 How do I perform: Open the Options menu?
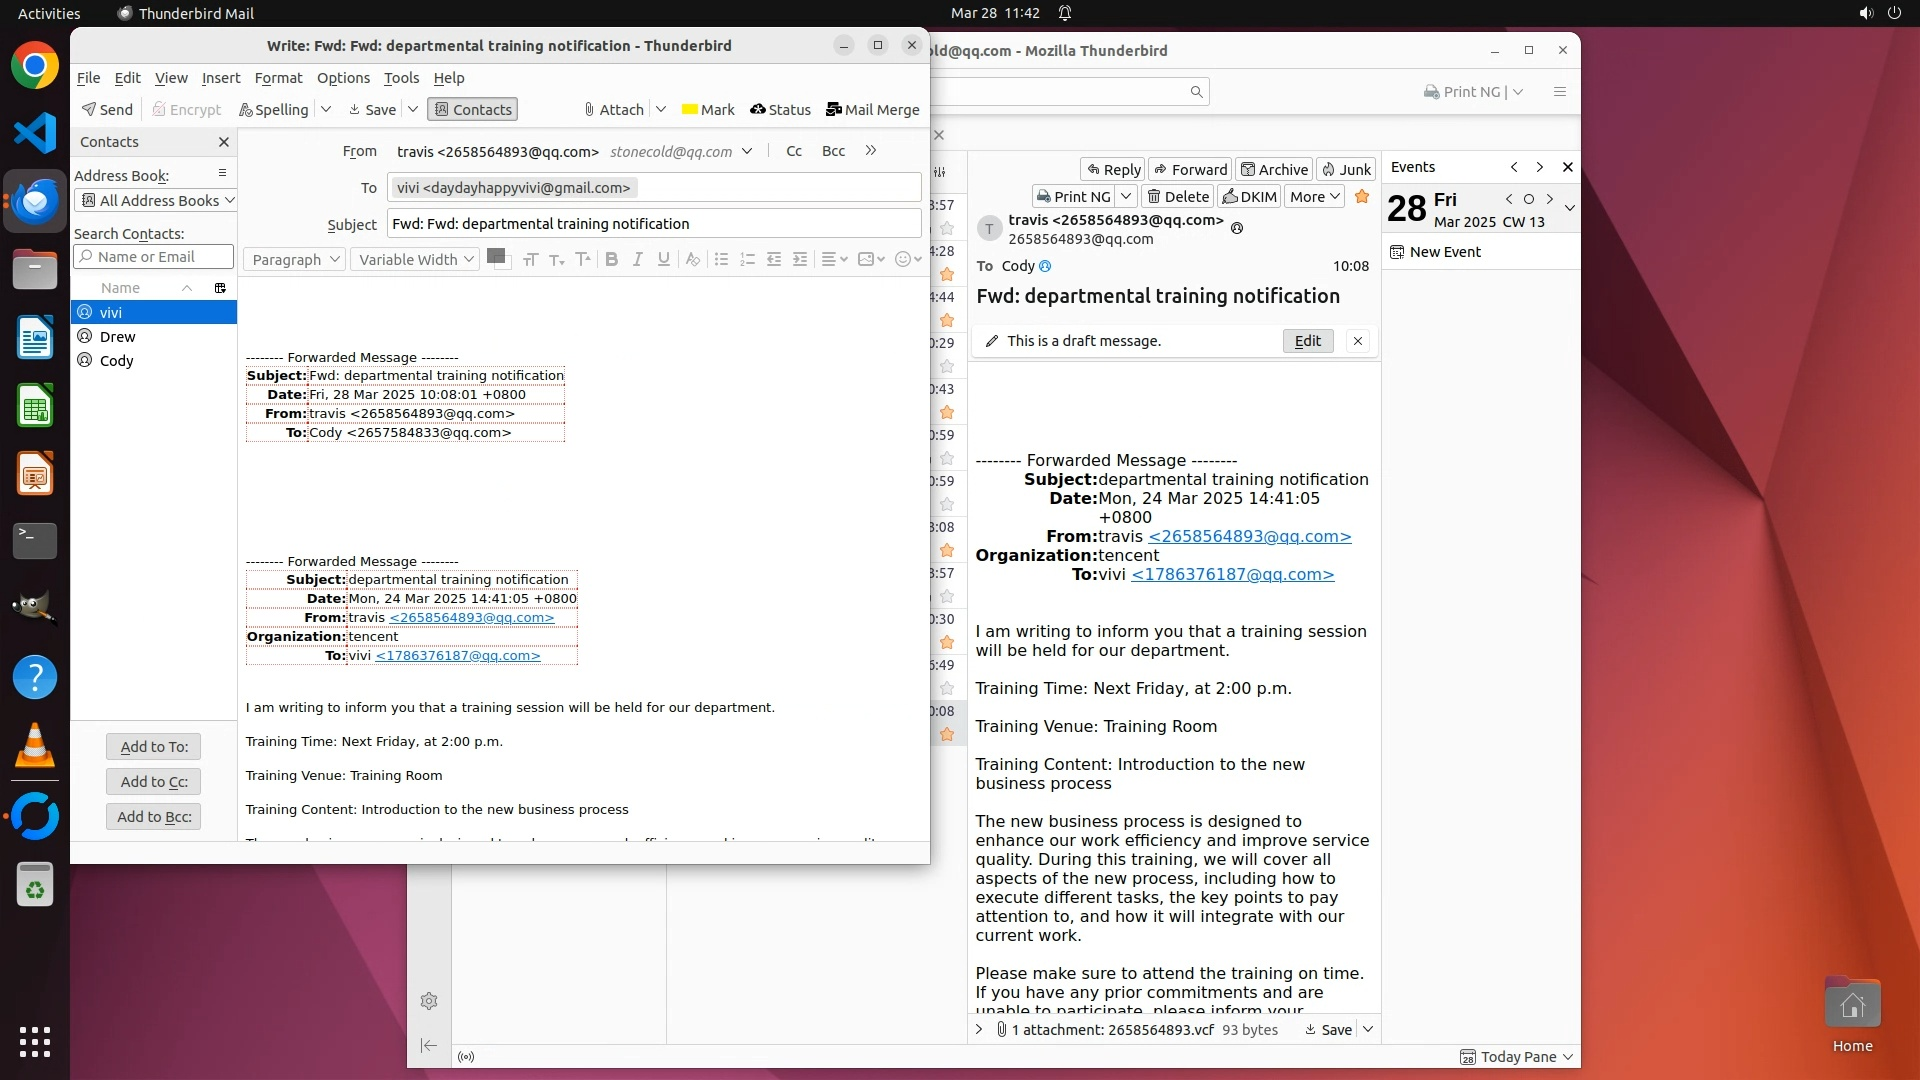pyautogui.click(x=343, y=78)
